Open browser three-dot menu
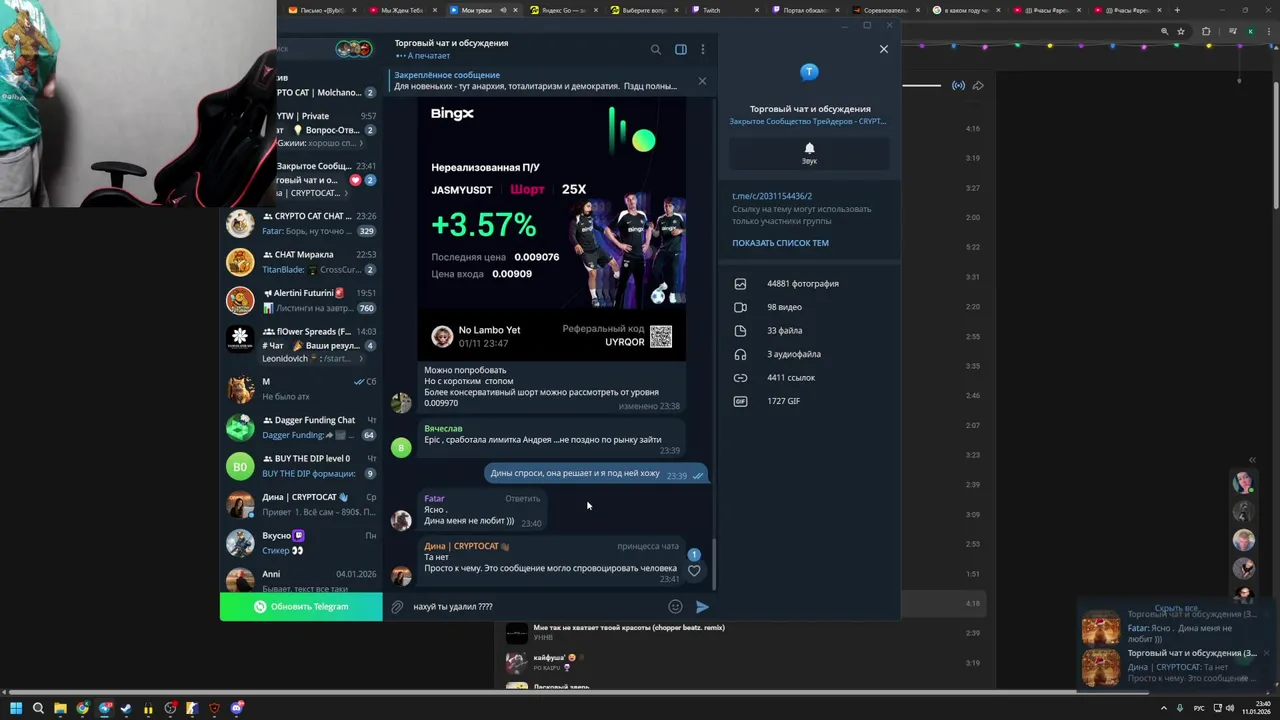The height and width of the screenshot is (720, 1280). (x=1267, y=31)
